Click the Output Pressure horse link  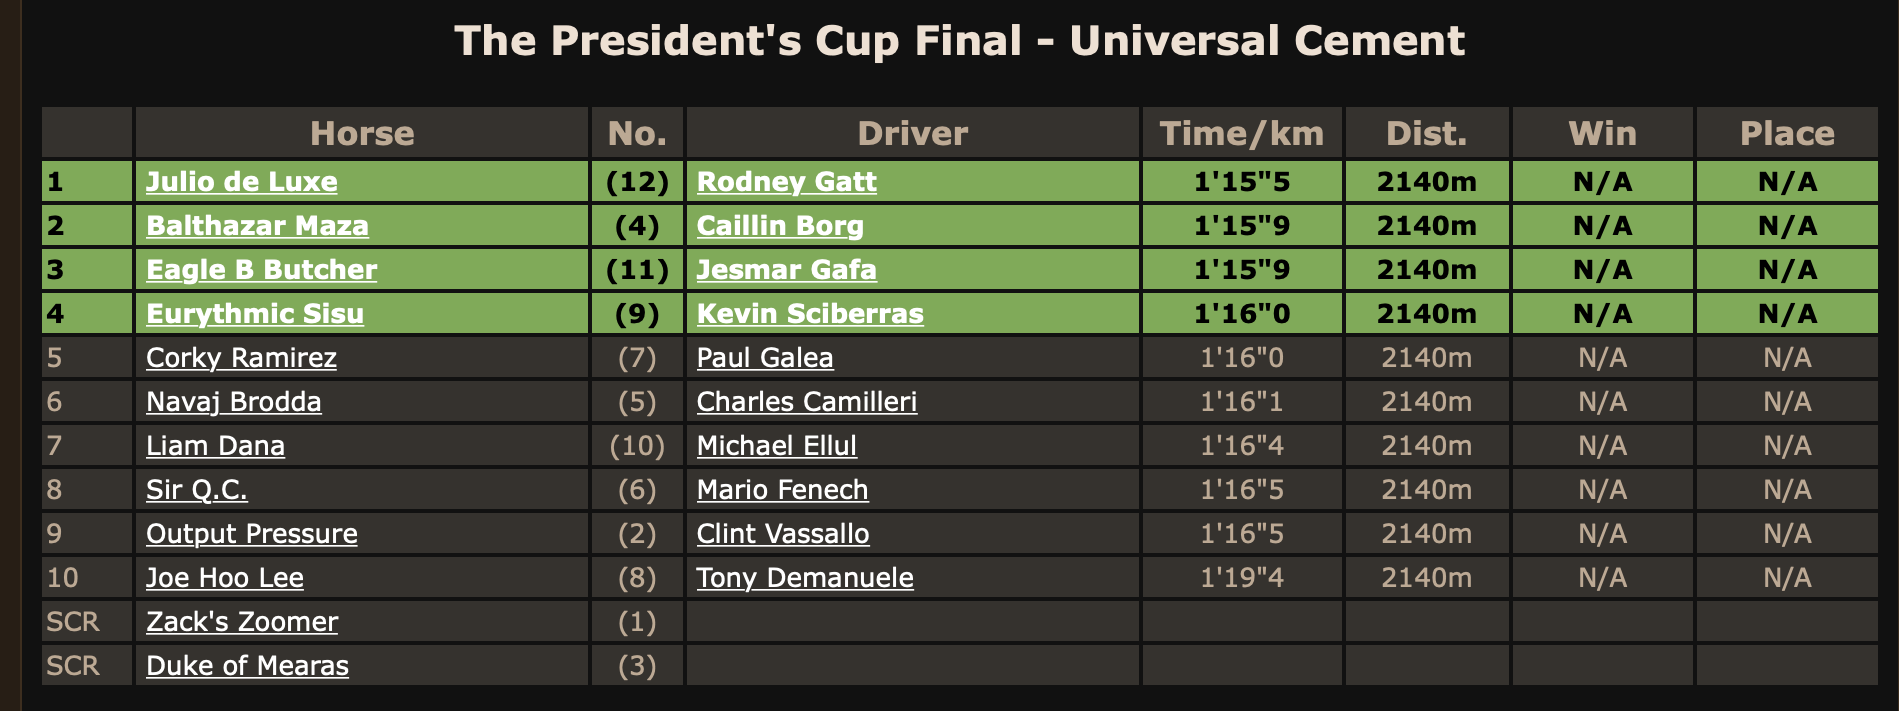(252, 534)
